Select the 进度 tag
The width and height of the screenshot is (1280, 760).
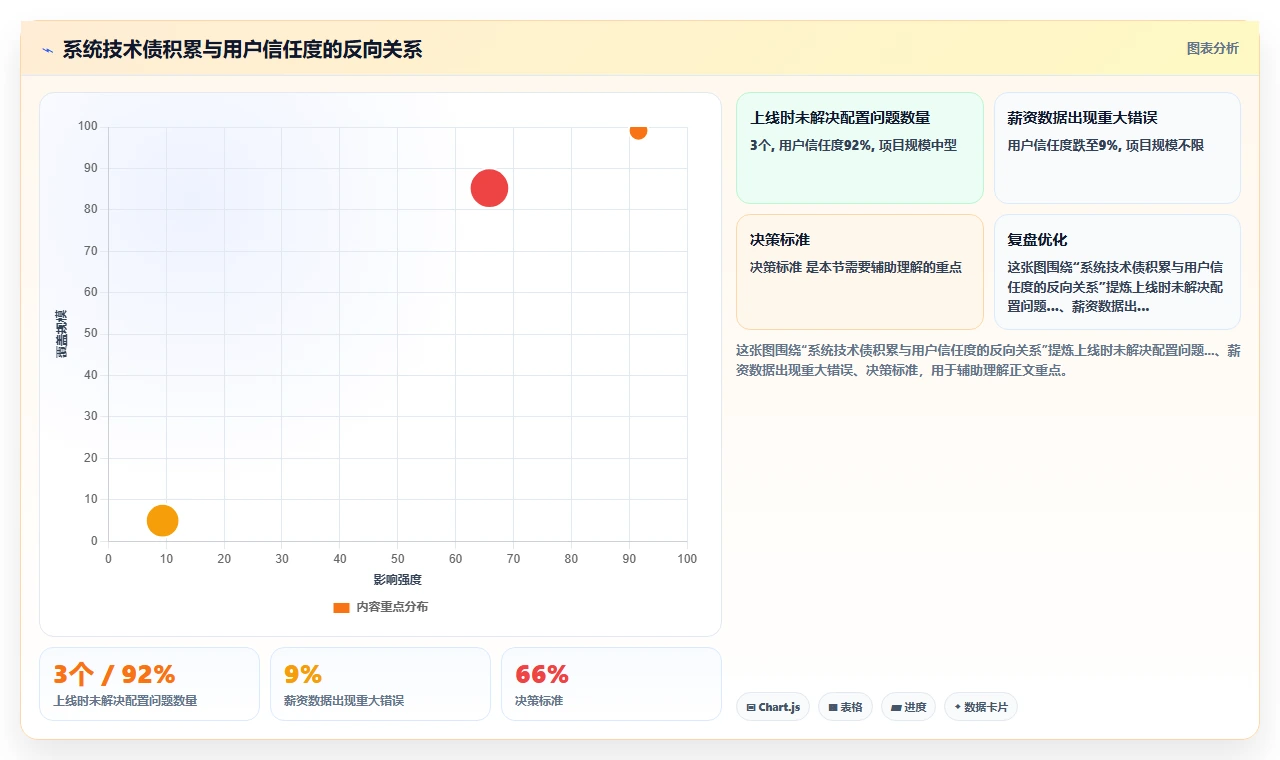pos(908,707)
